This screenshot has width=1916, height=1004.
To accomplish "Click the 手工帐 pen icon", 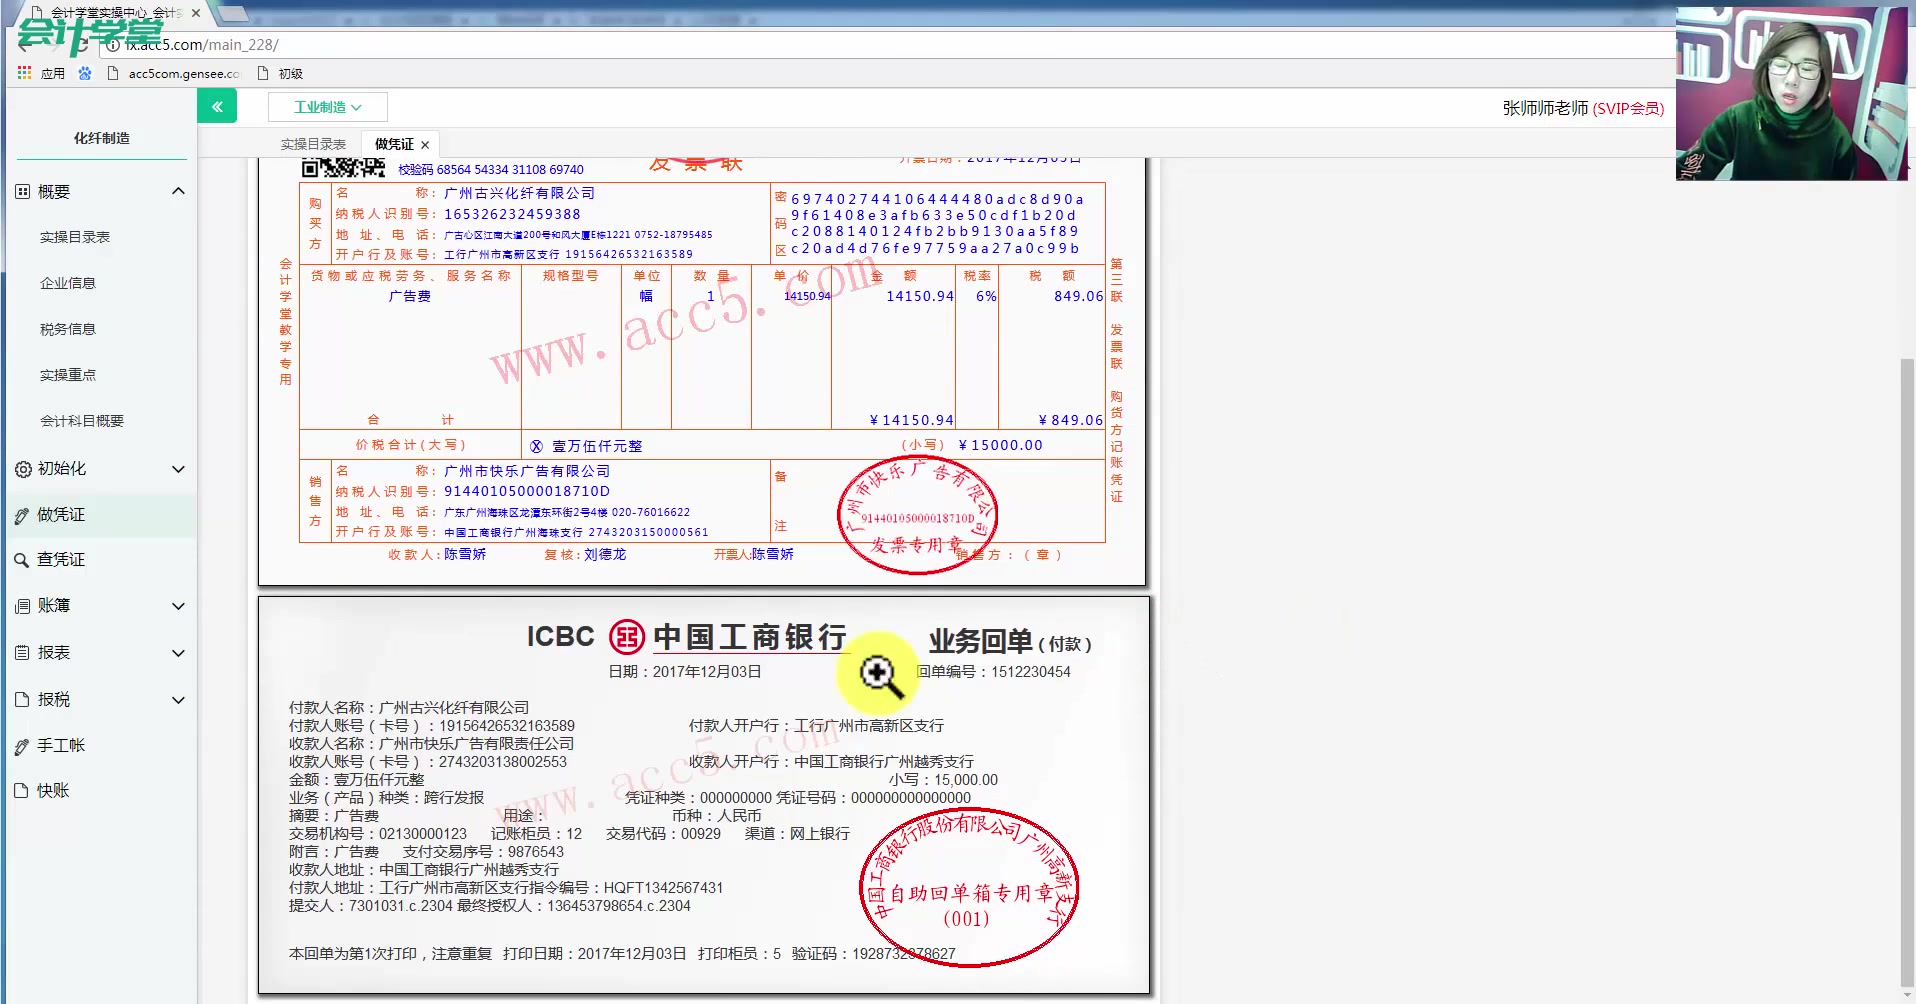I will tap(22, 746).
